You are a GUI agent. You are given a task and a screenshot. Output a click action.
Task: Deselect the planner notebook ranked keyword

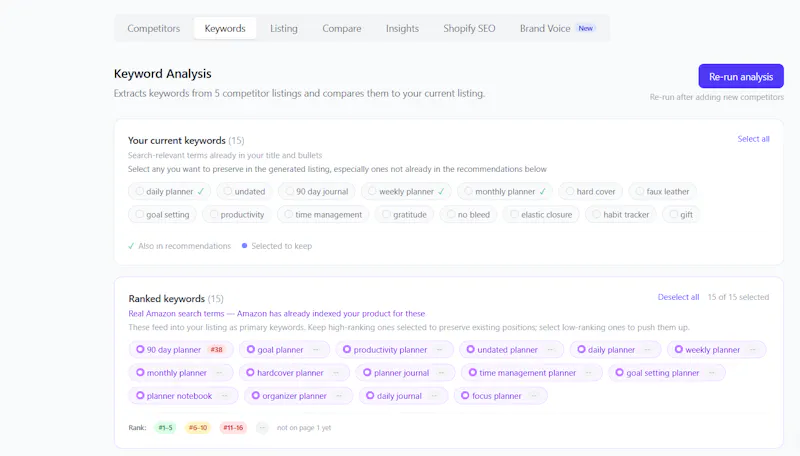point(183,395)
